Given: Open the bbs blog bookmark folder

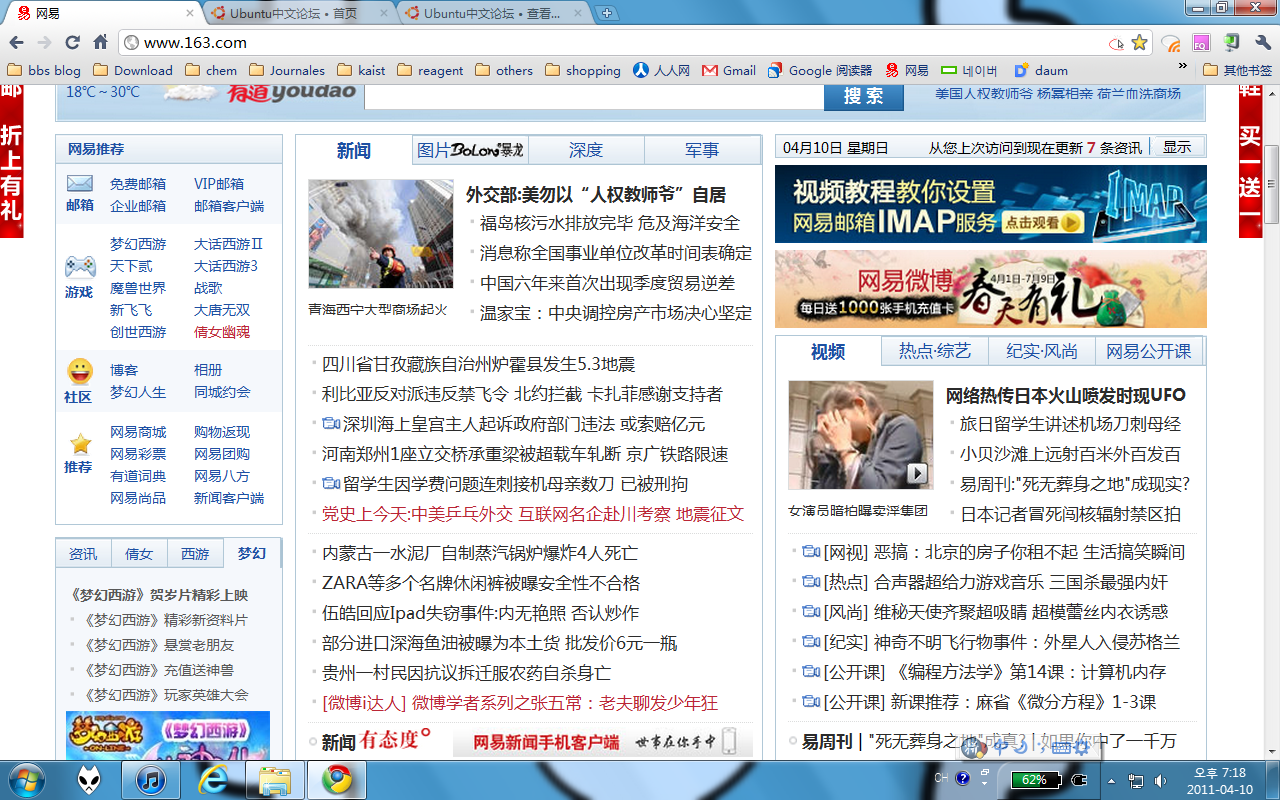Looking at the screenshot, I should [x=44, y=70].
